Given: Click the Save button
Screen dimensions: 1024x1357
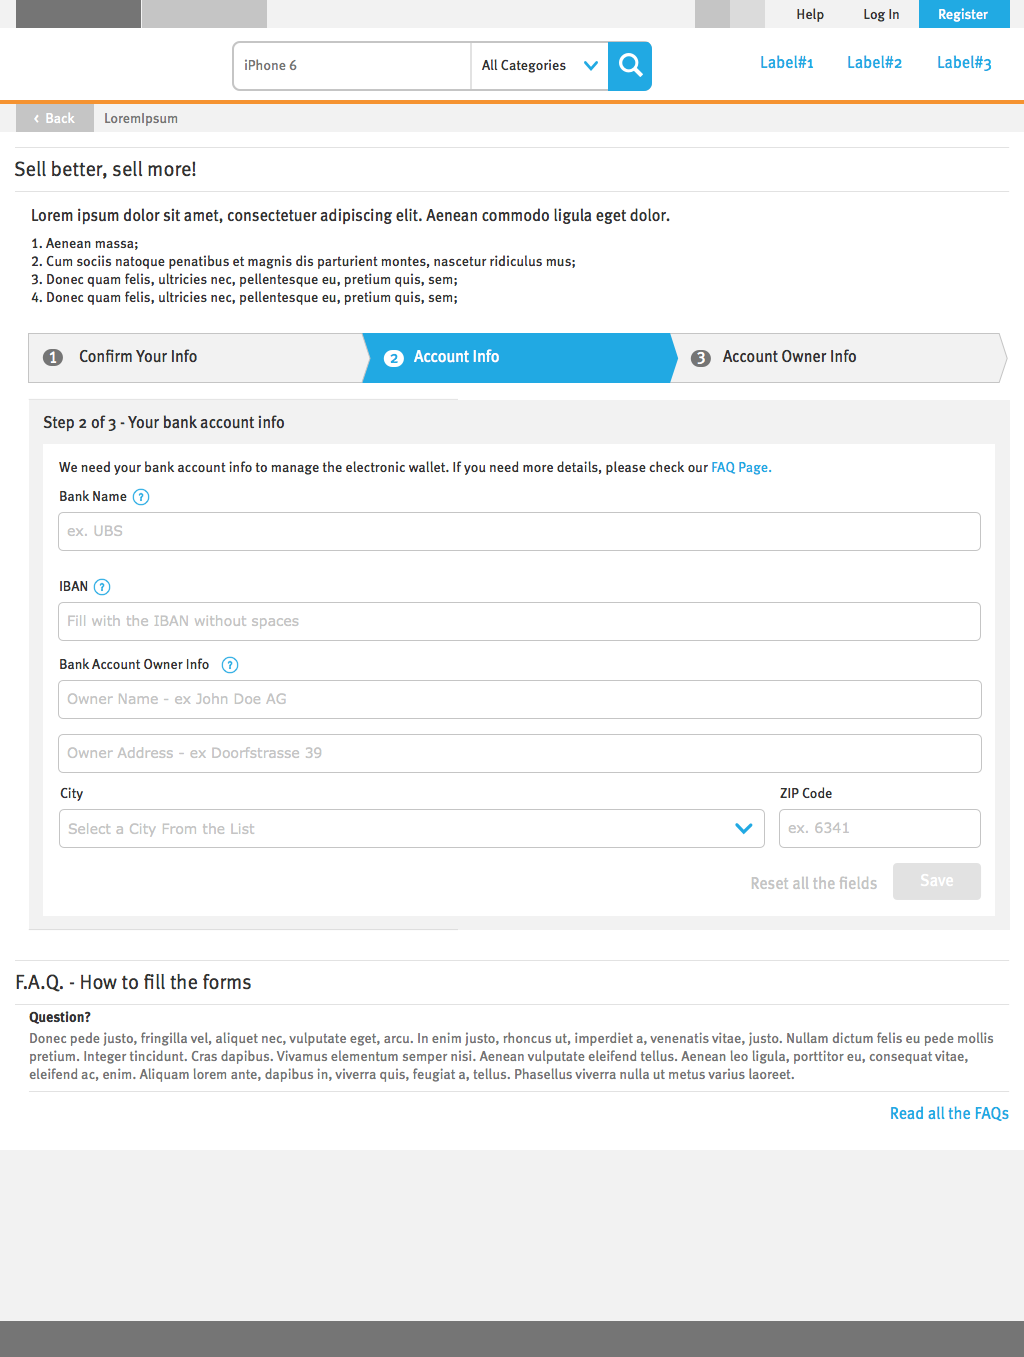Looking at the screenshot, I should tap(937, 881).
